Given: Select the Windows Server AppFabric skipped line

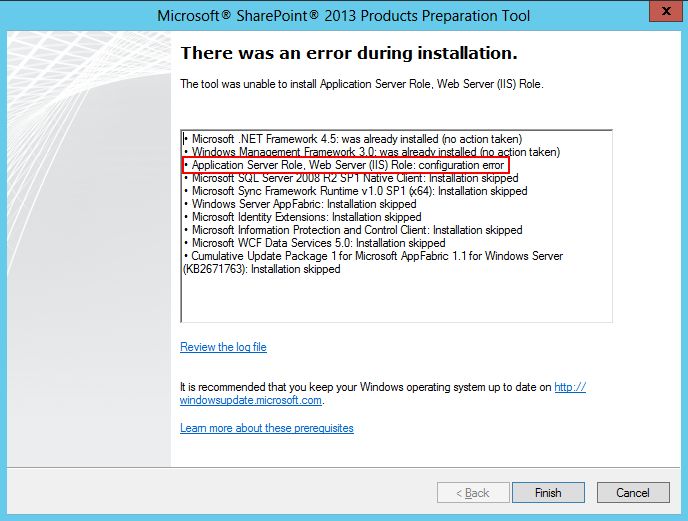Looking at the screenshot, I should (x=300, y=204).
